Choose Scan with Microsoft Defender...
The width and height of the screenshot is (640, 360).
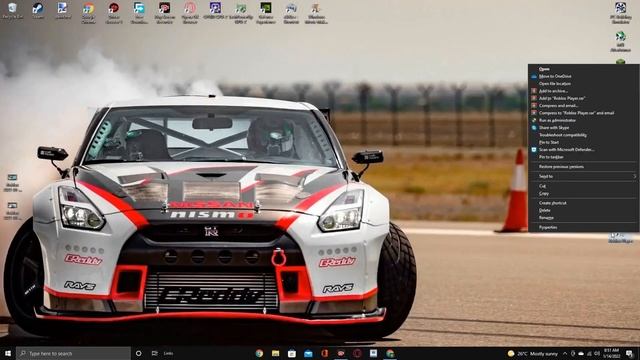(584, 150)
